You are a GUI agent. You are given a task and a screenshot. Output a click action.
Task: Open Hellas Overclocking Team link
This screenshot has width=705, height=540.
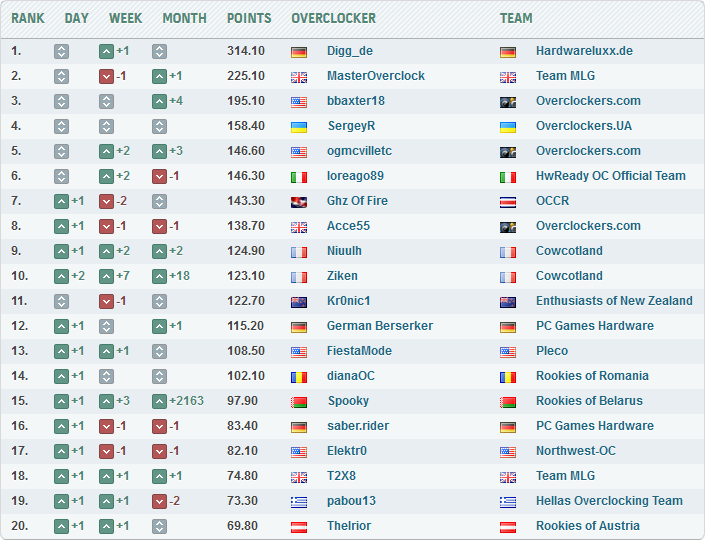[x=609, y=501]
